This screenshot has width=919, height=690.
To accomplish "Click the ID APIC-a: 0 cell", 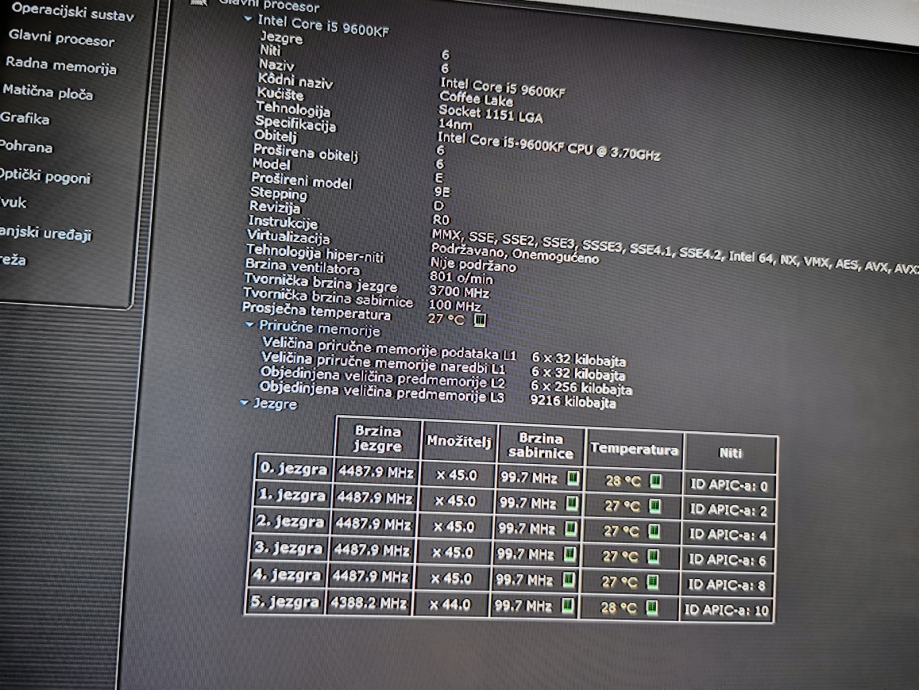I will coord(729,485).
